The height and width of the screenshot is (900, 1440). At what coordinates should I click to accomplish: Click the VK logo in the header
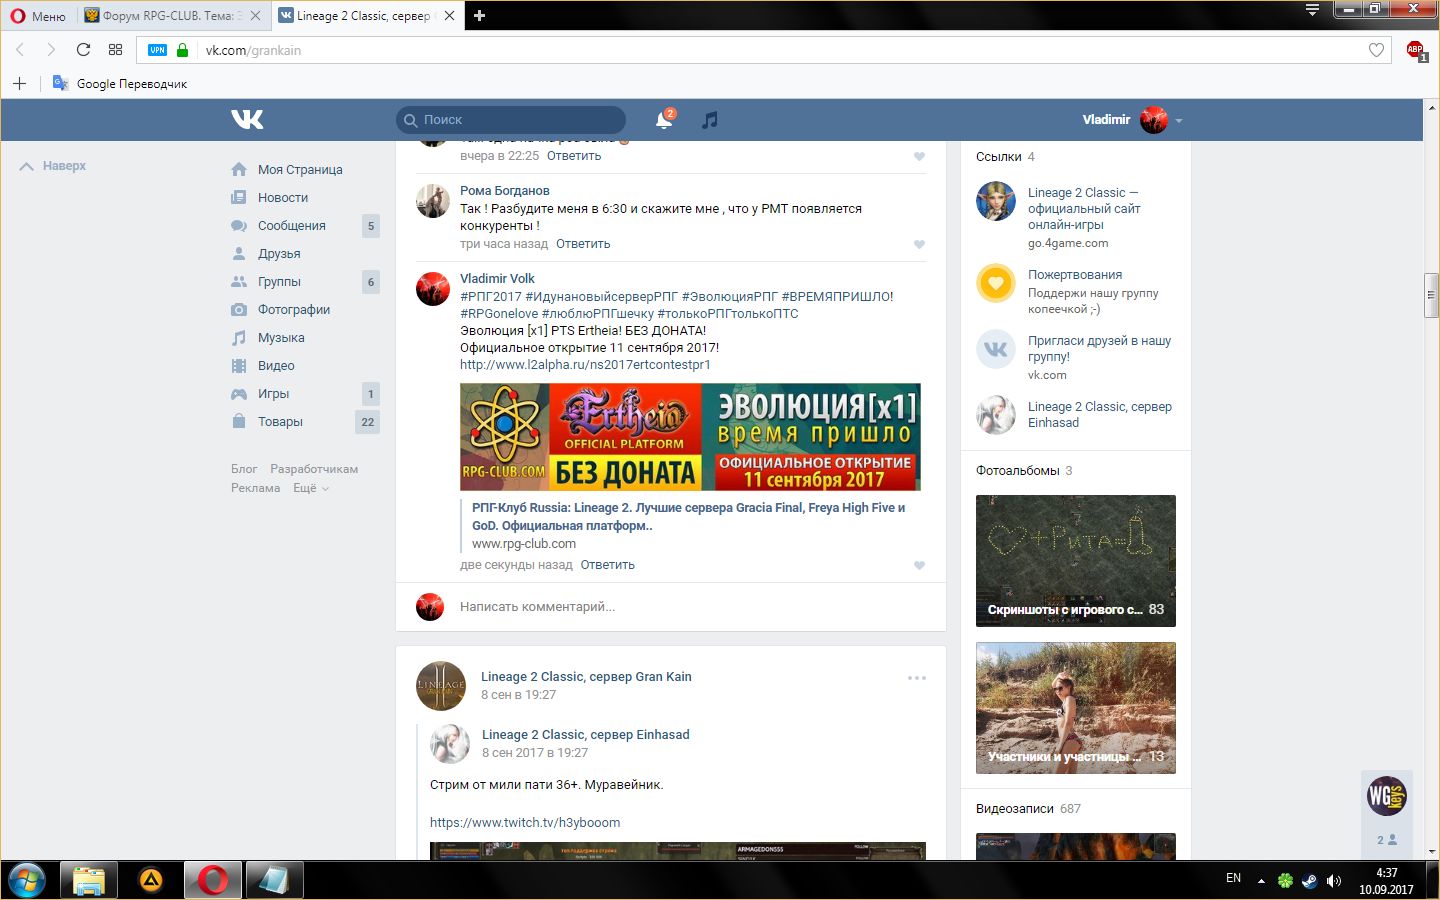(247, 120)
